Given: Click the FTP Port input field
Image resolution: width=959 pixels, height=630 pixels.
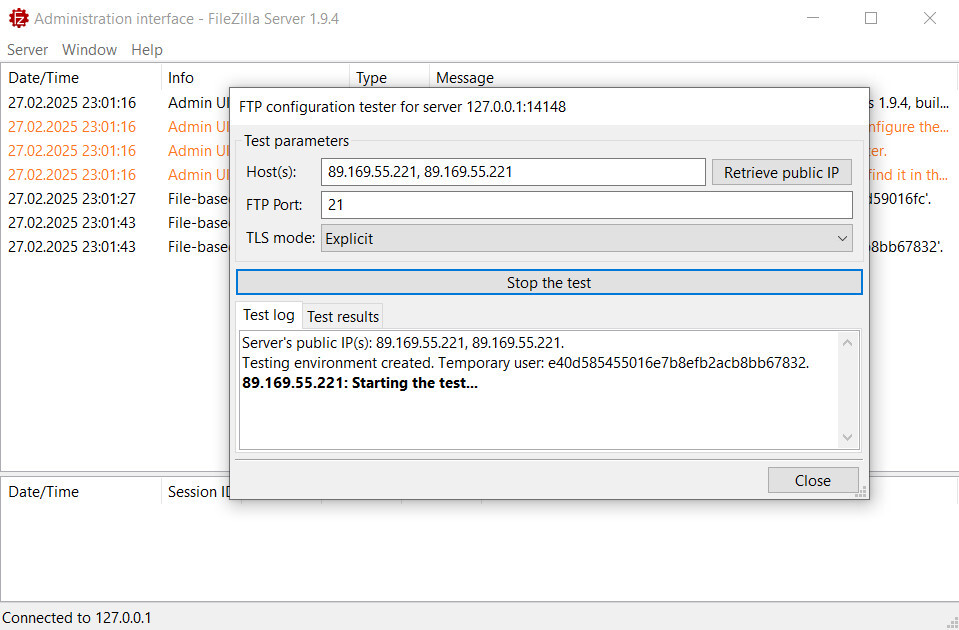Looking at the screenshot, I should coord(587,205).
